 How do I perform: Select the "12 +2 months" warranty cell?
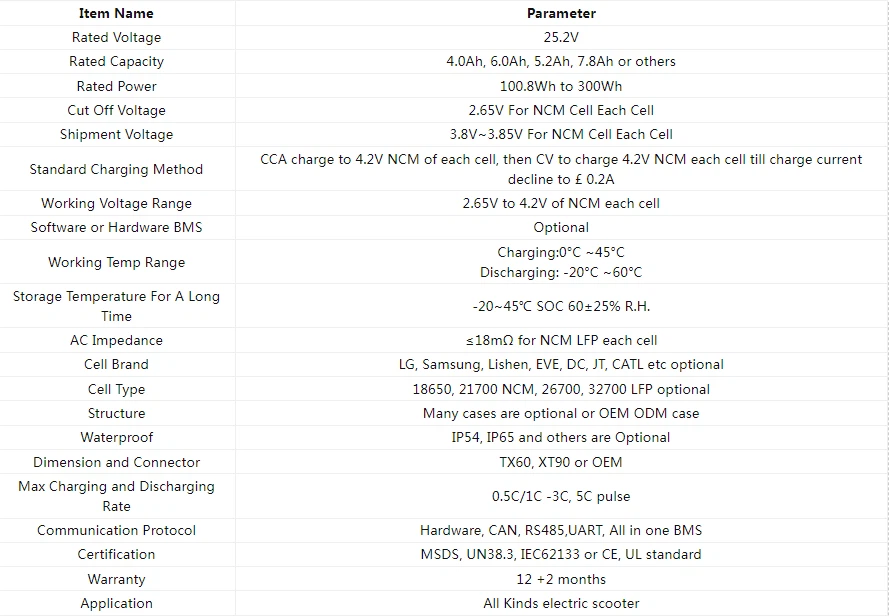pyautogui.click(x=561, y=579)
